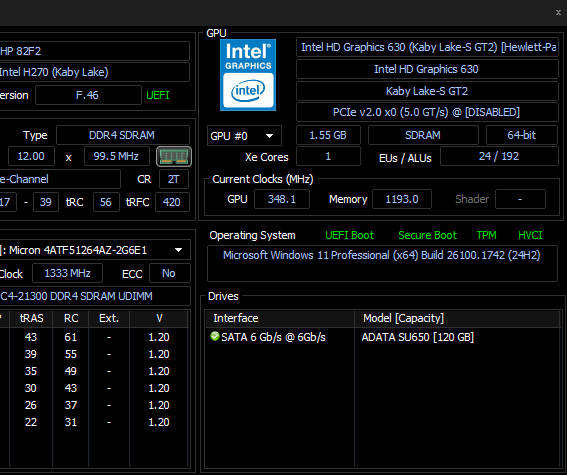
Task: Click the 99.5 MHz base clock value
Action: [x=116, y=156]
